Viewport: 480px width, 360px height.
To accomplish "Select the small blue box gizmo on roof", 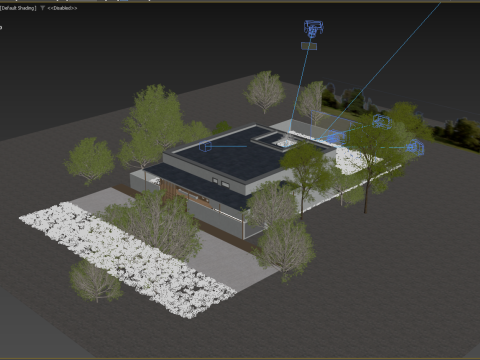I will click(205, 146).
